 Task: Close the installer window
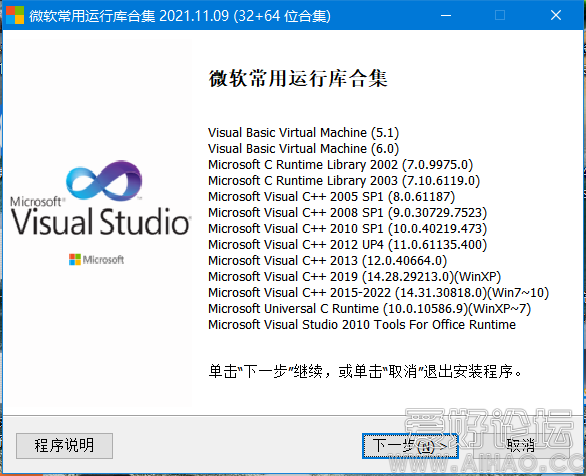point(556,15)
